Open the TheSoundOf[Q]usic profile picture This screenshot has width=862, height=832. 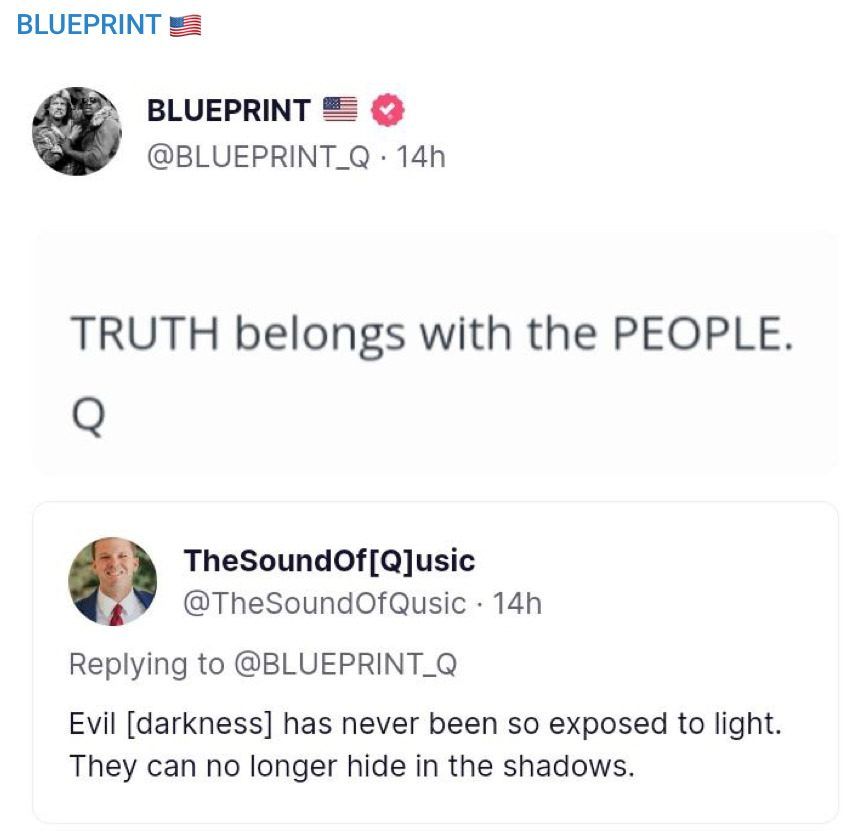point(112,581)
